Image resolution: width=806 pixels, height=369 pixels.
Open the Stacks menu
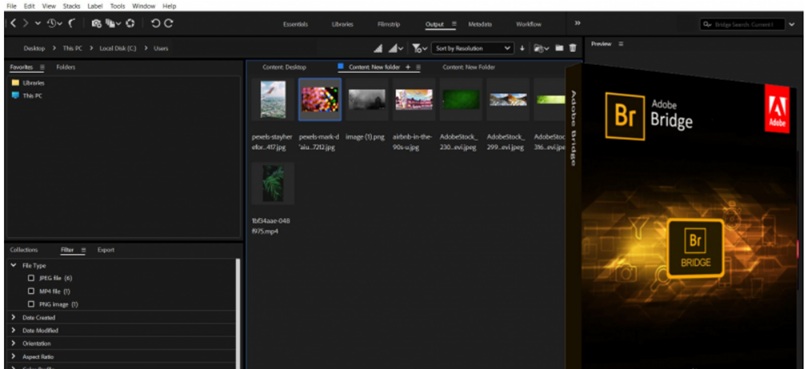(71, 6)
